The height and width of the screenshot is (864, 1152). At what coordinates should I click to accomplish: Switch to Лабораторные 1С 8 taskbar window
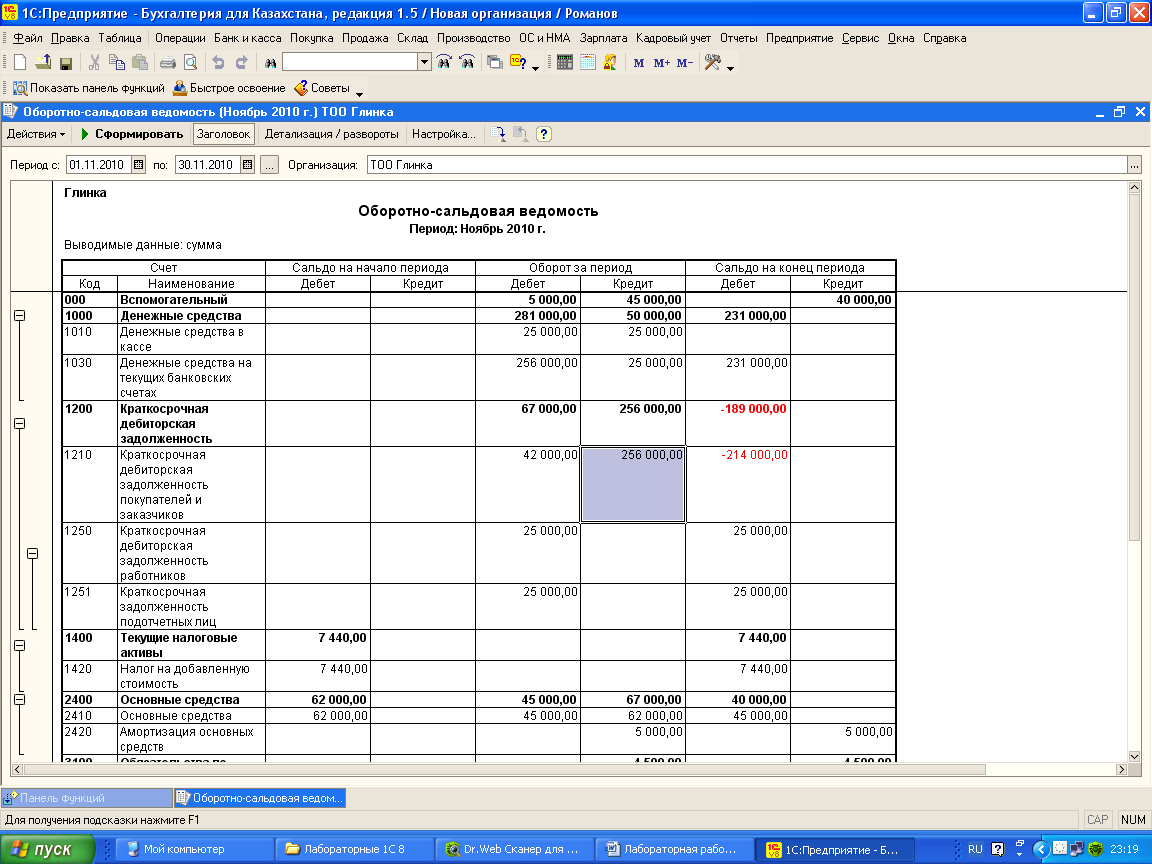point(353,849)
